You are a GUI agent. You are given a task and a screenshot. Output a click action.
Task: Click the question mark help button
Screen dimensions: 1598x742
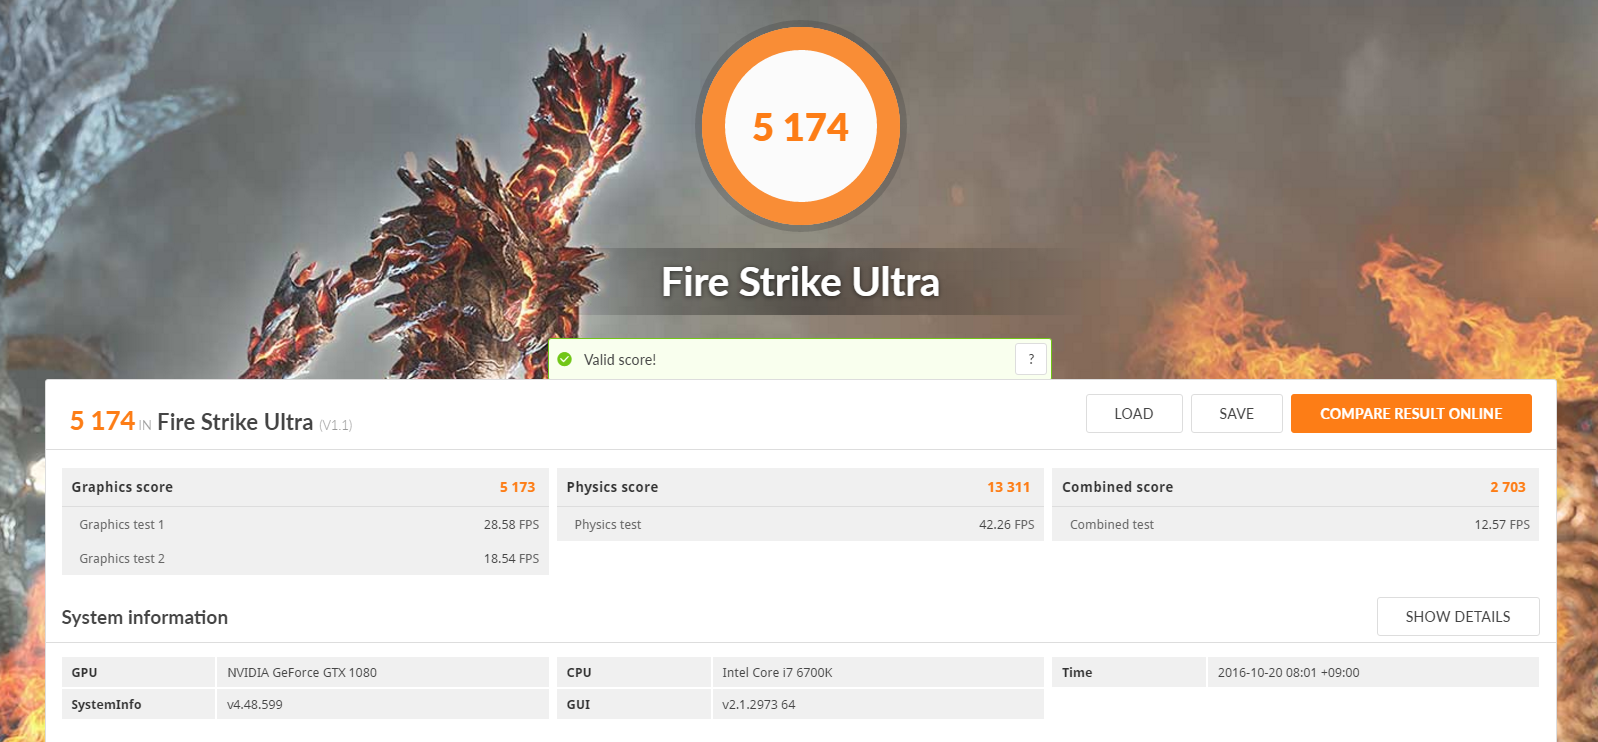tap(1031, 359)
